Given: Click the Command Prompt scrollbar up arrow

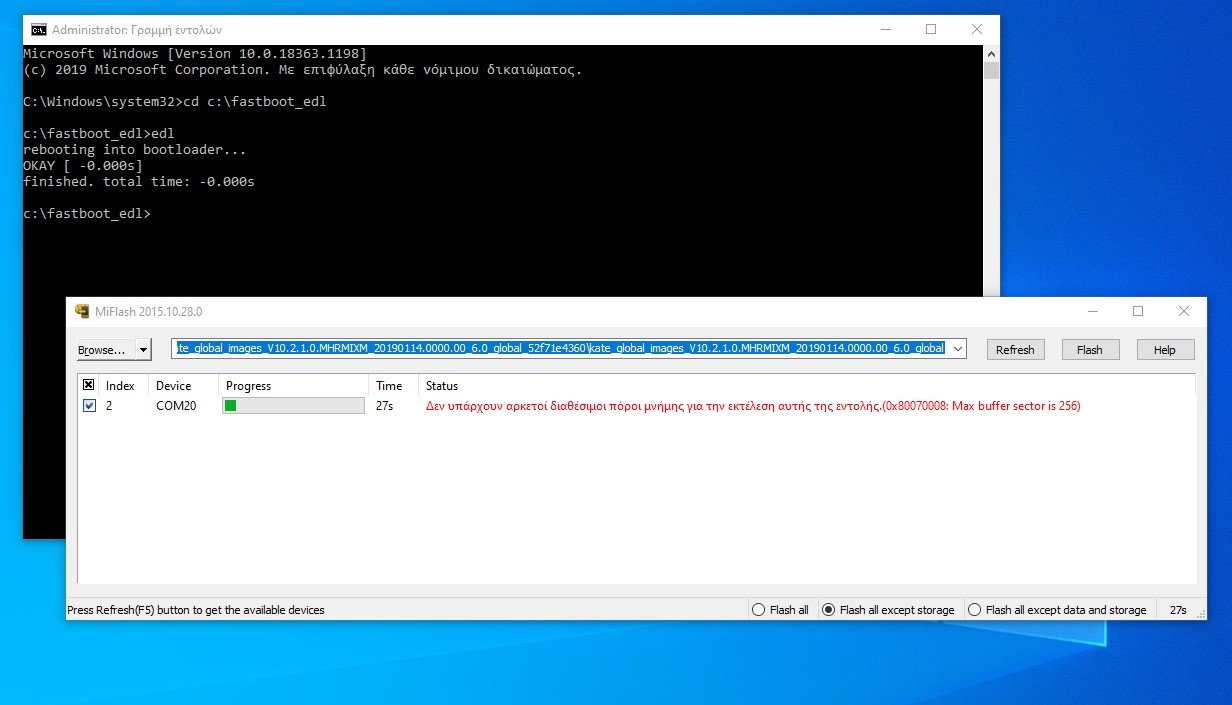Looking at the screenshot, I should point(991,53).
